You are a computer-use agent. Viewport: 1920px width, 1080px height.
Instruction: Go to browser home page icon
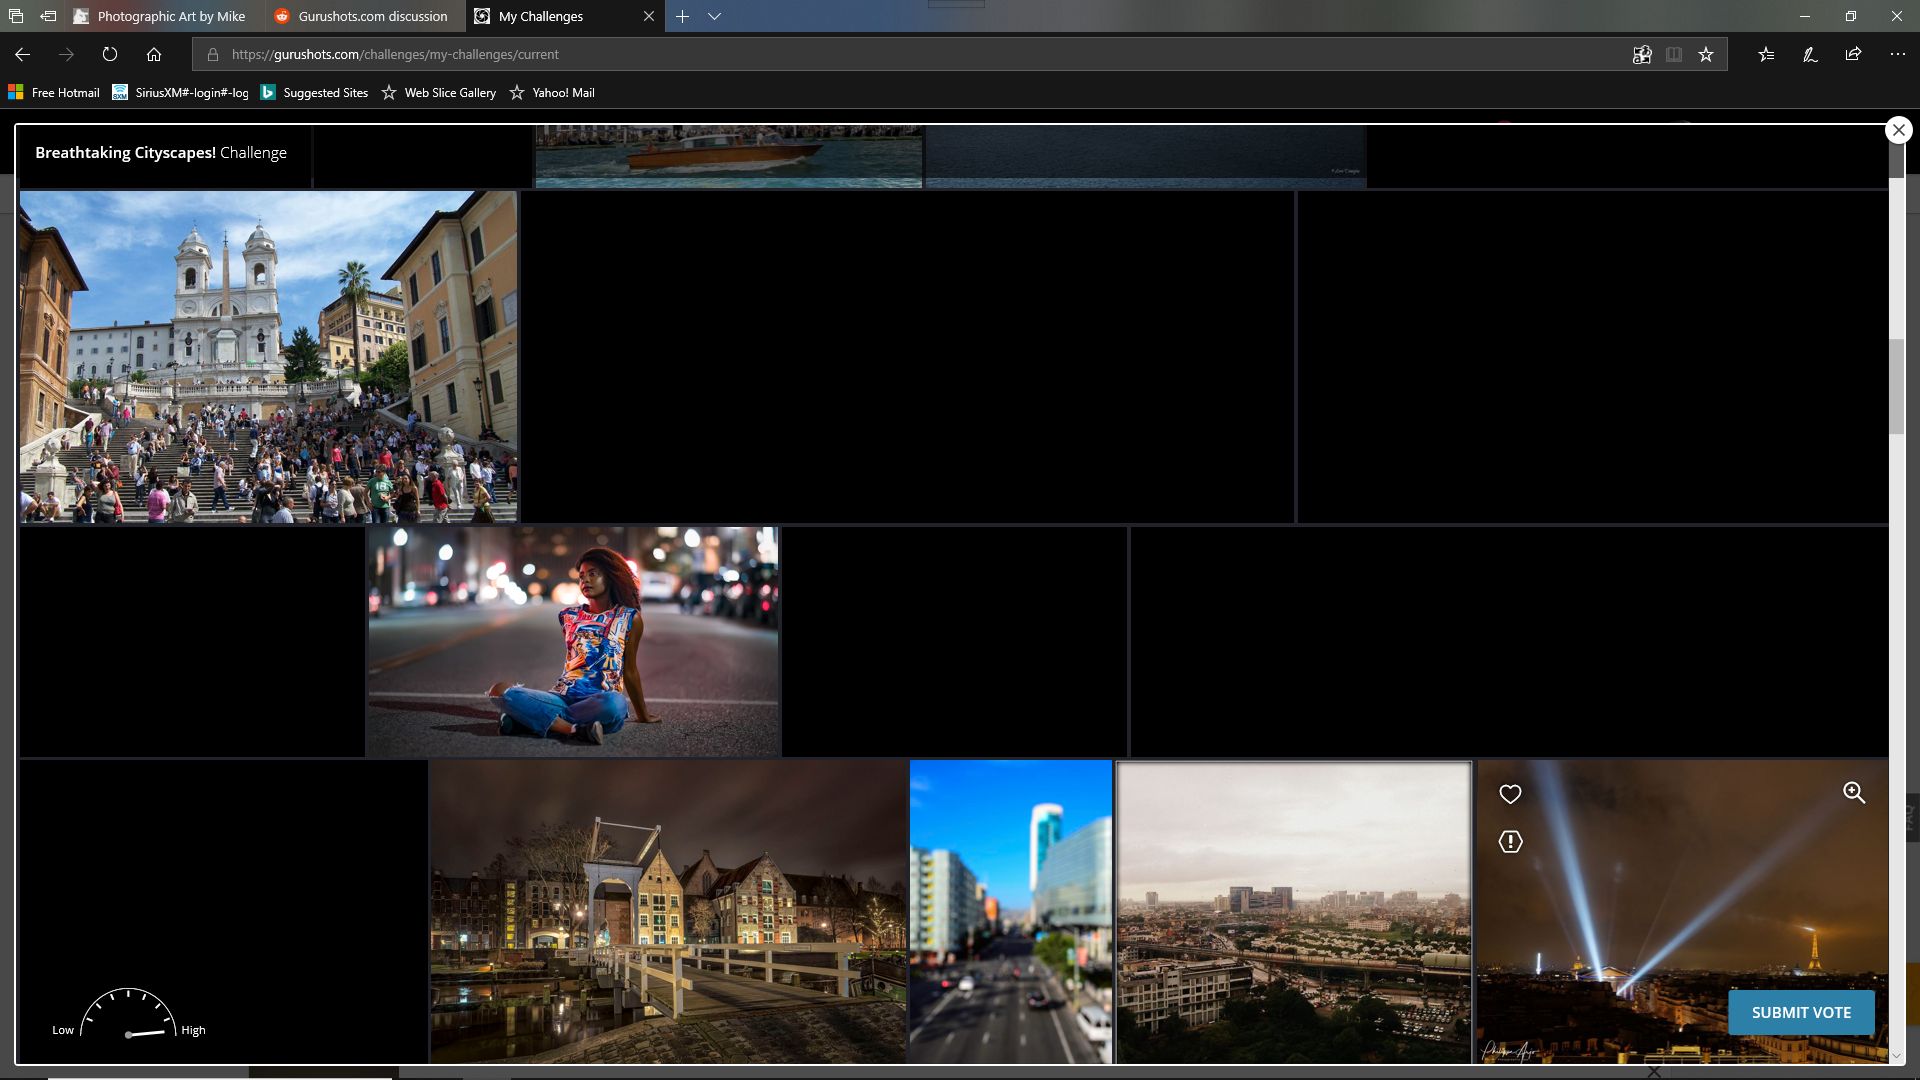pos(154,54)
